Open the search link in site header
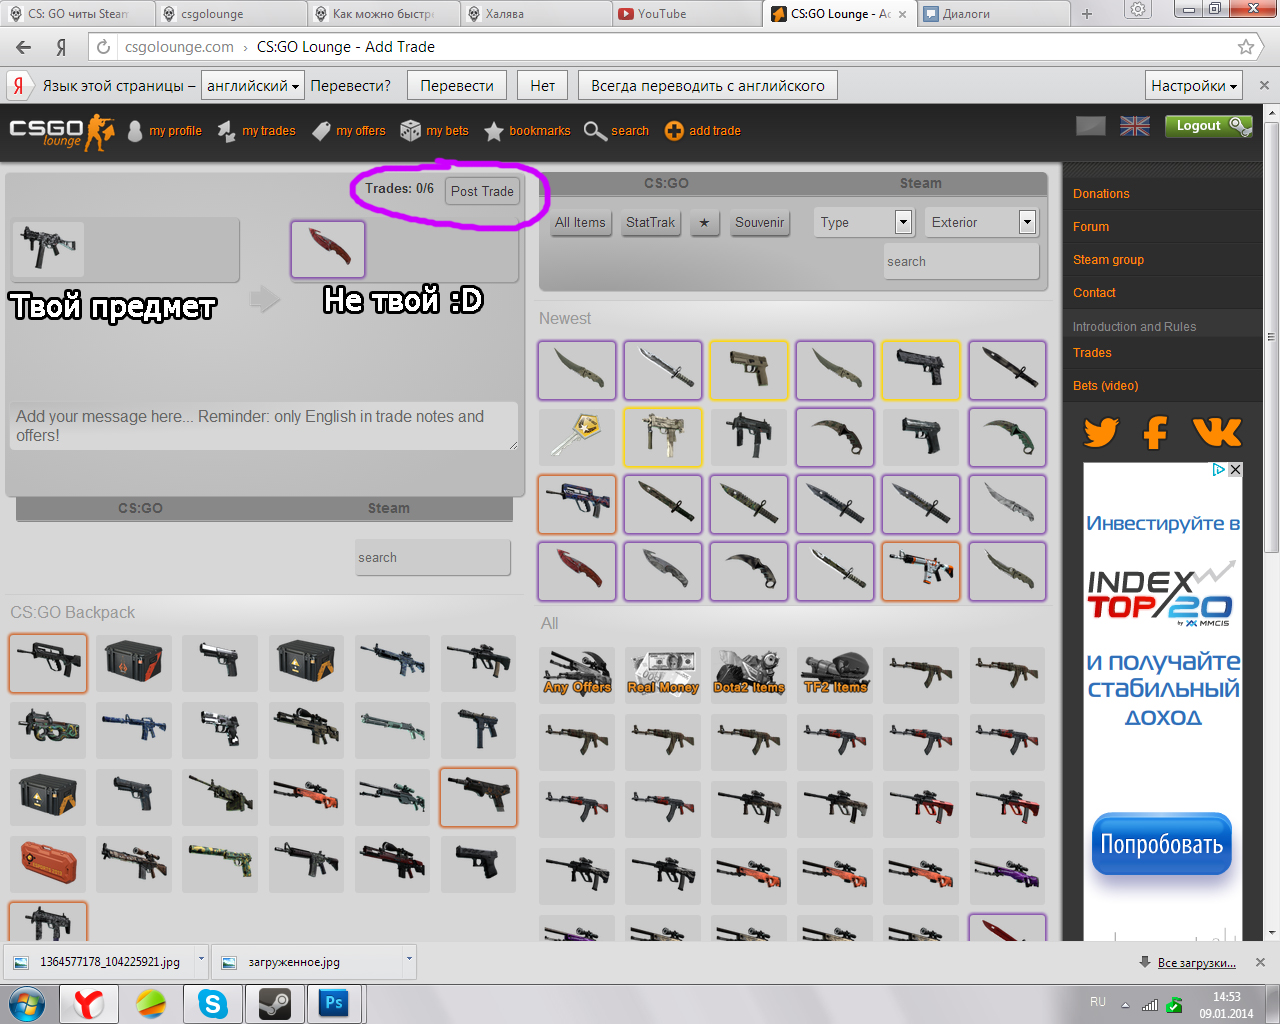Image resolution: width=1280 pixels, height=1024 pixels. pos(629,131)
